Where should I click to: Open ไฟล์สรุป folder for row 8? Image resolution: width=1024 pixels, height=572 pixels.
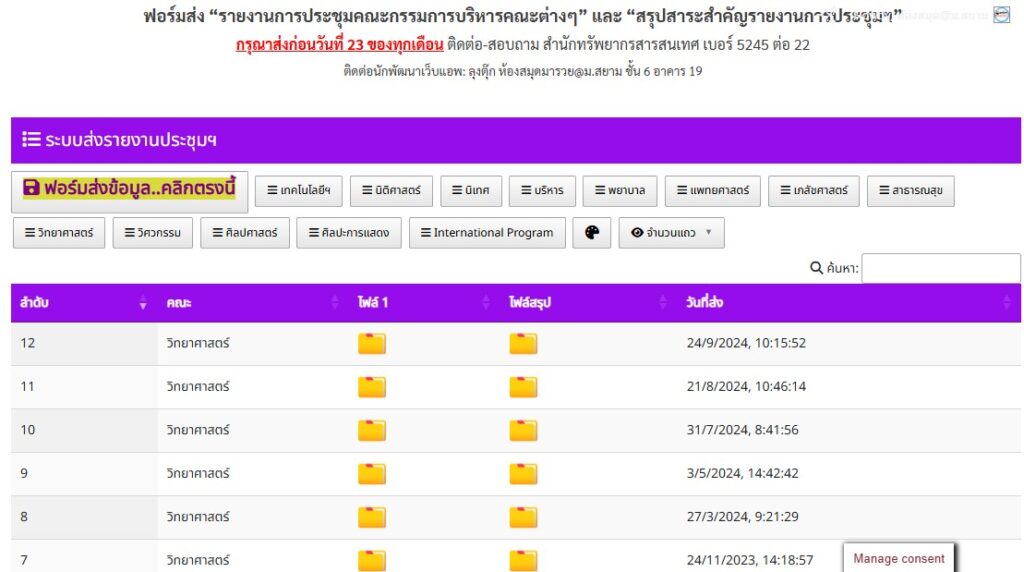523,517
